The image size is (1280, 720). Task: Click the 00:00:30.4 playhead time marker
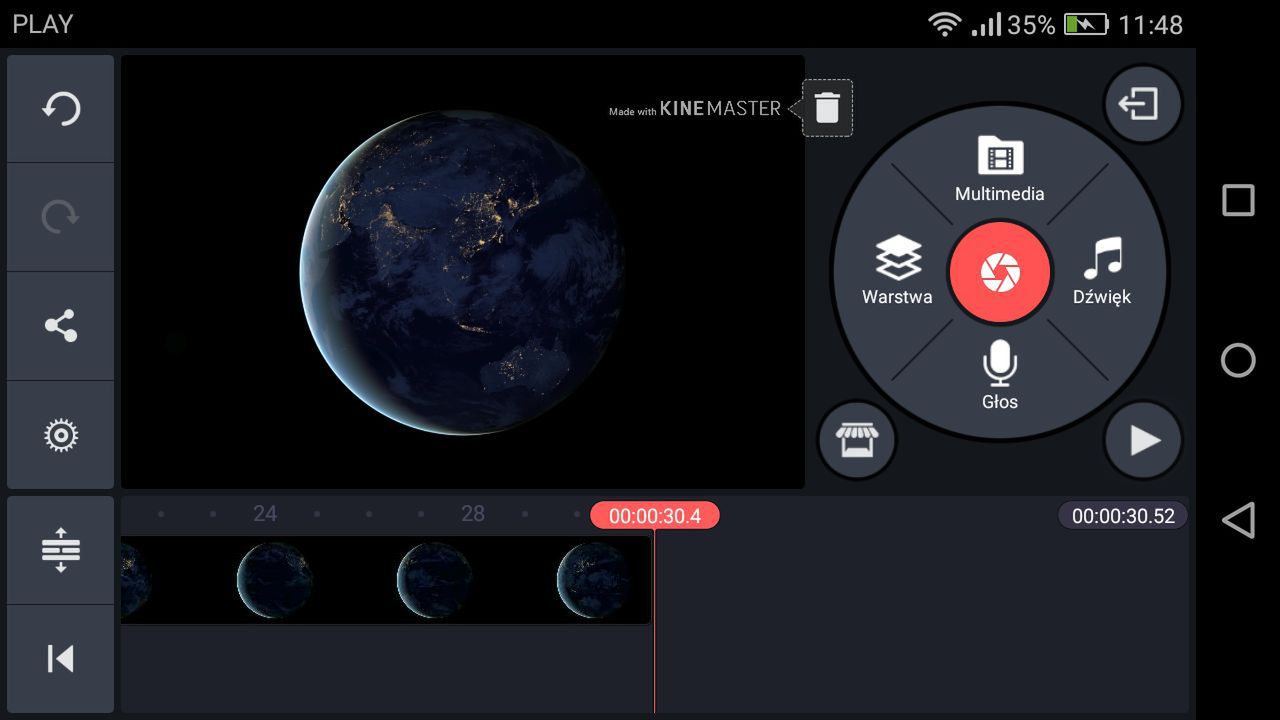tap(655, 516)
